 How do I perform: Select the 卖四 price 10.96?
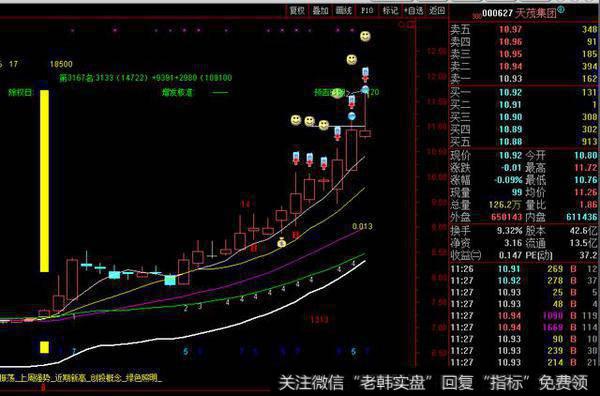pyautogui.click(x=510, y=41)
